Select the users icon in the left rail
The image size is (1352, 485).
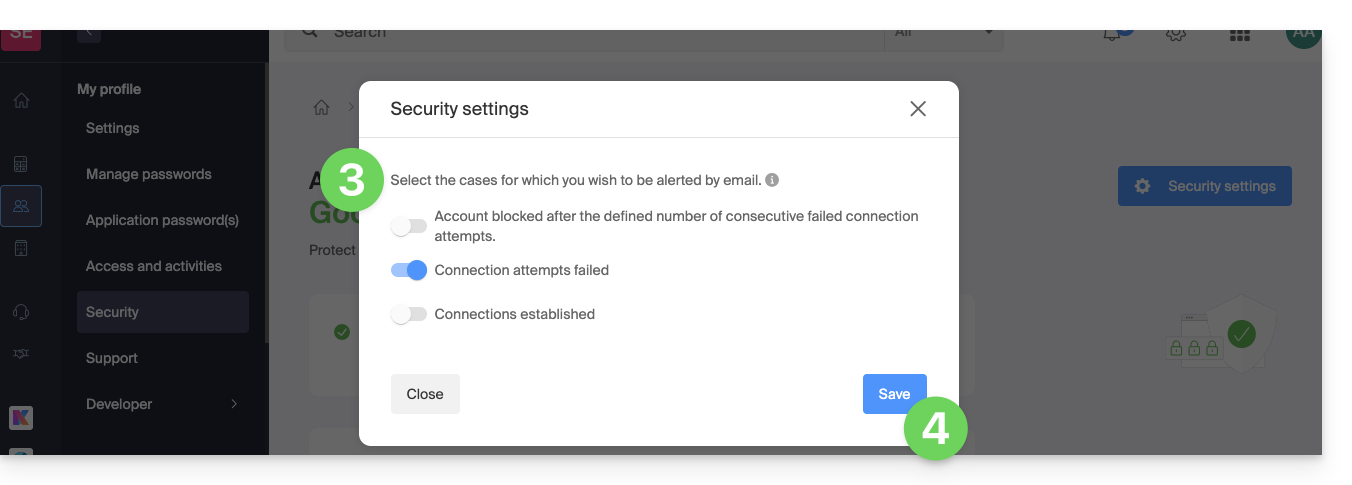(x=21, y=206)
